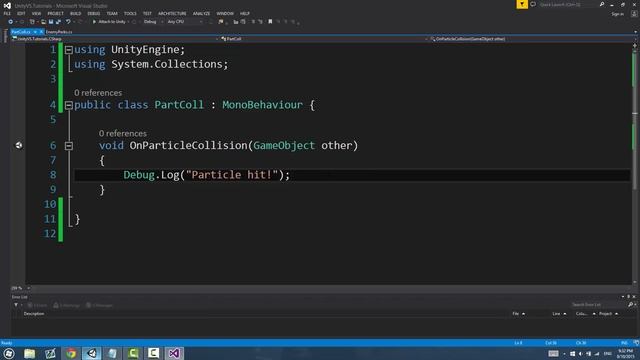Open the PartColl class navigation dropdown

point(324,39)
